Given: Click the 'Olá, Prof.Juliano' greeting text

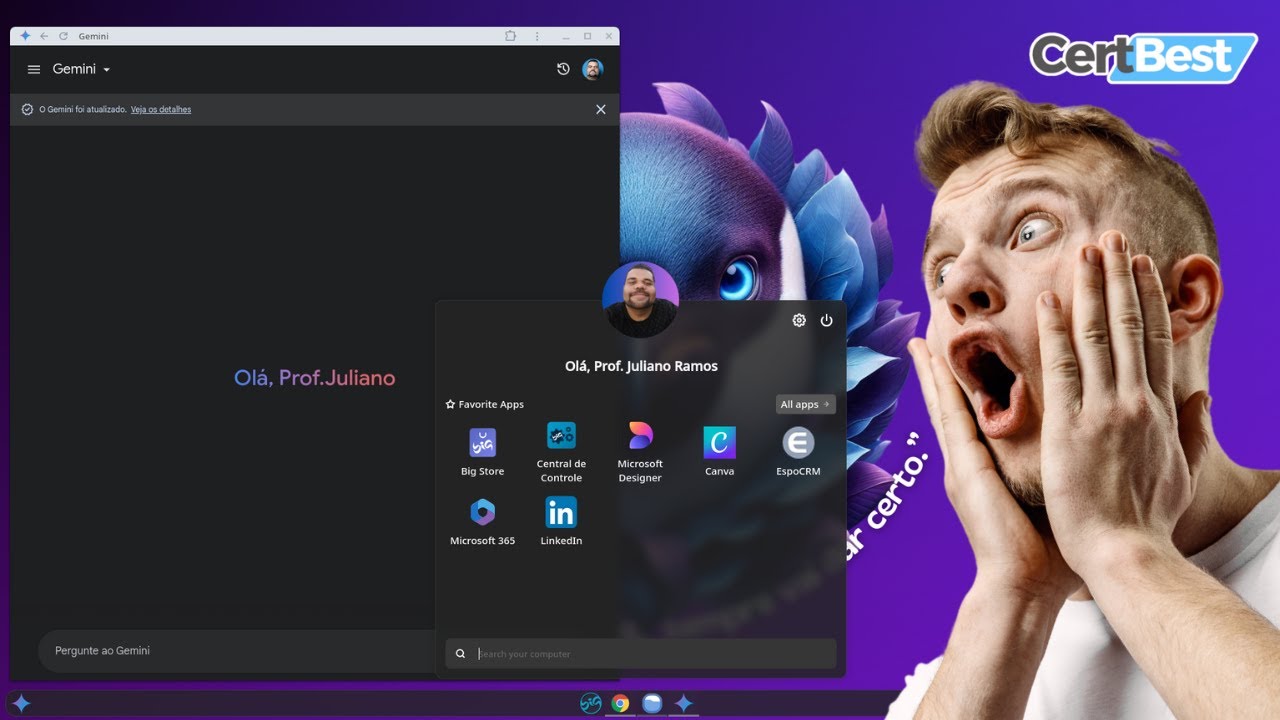Looking at the screenshot, I should coord(315,378).
